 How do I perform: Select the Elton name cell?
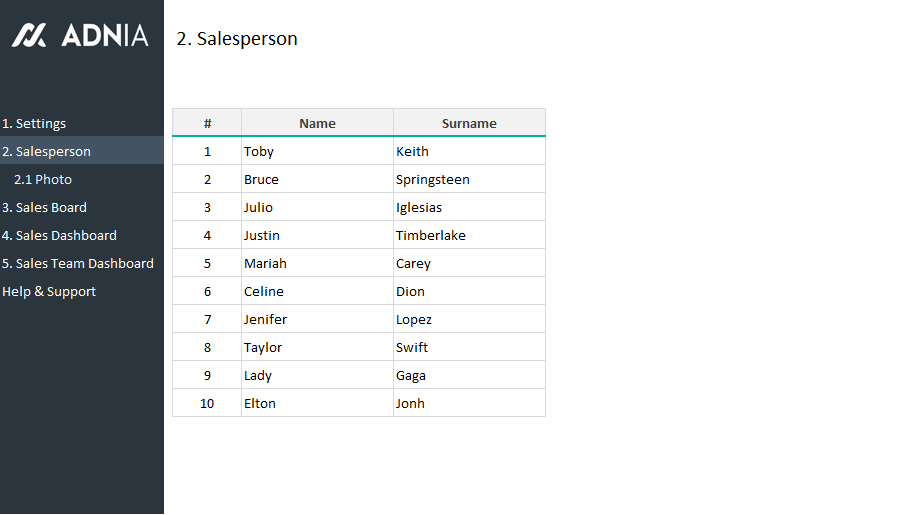[317, 404]
